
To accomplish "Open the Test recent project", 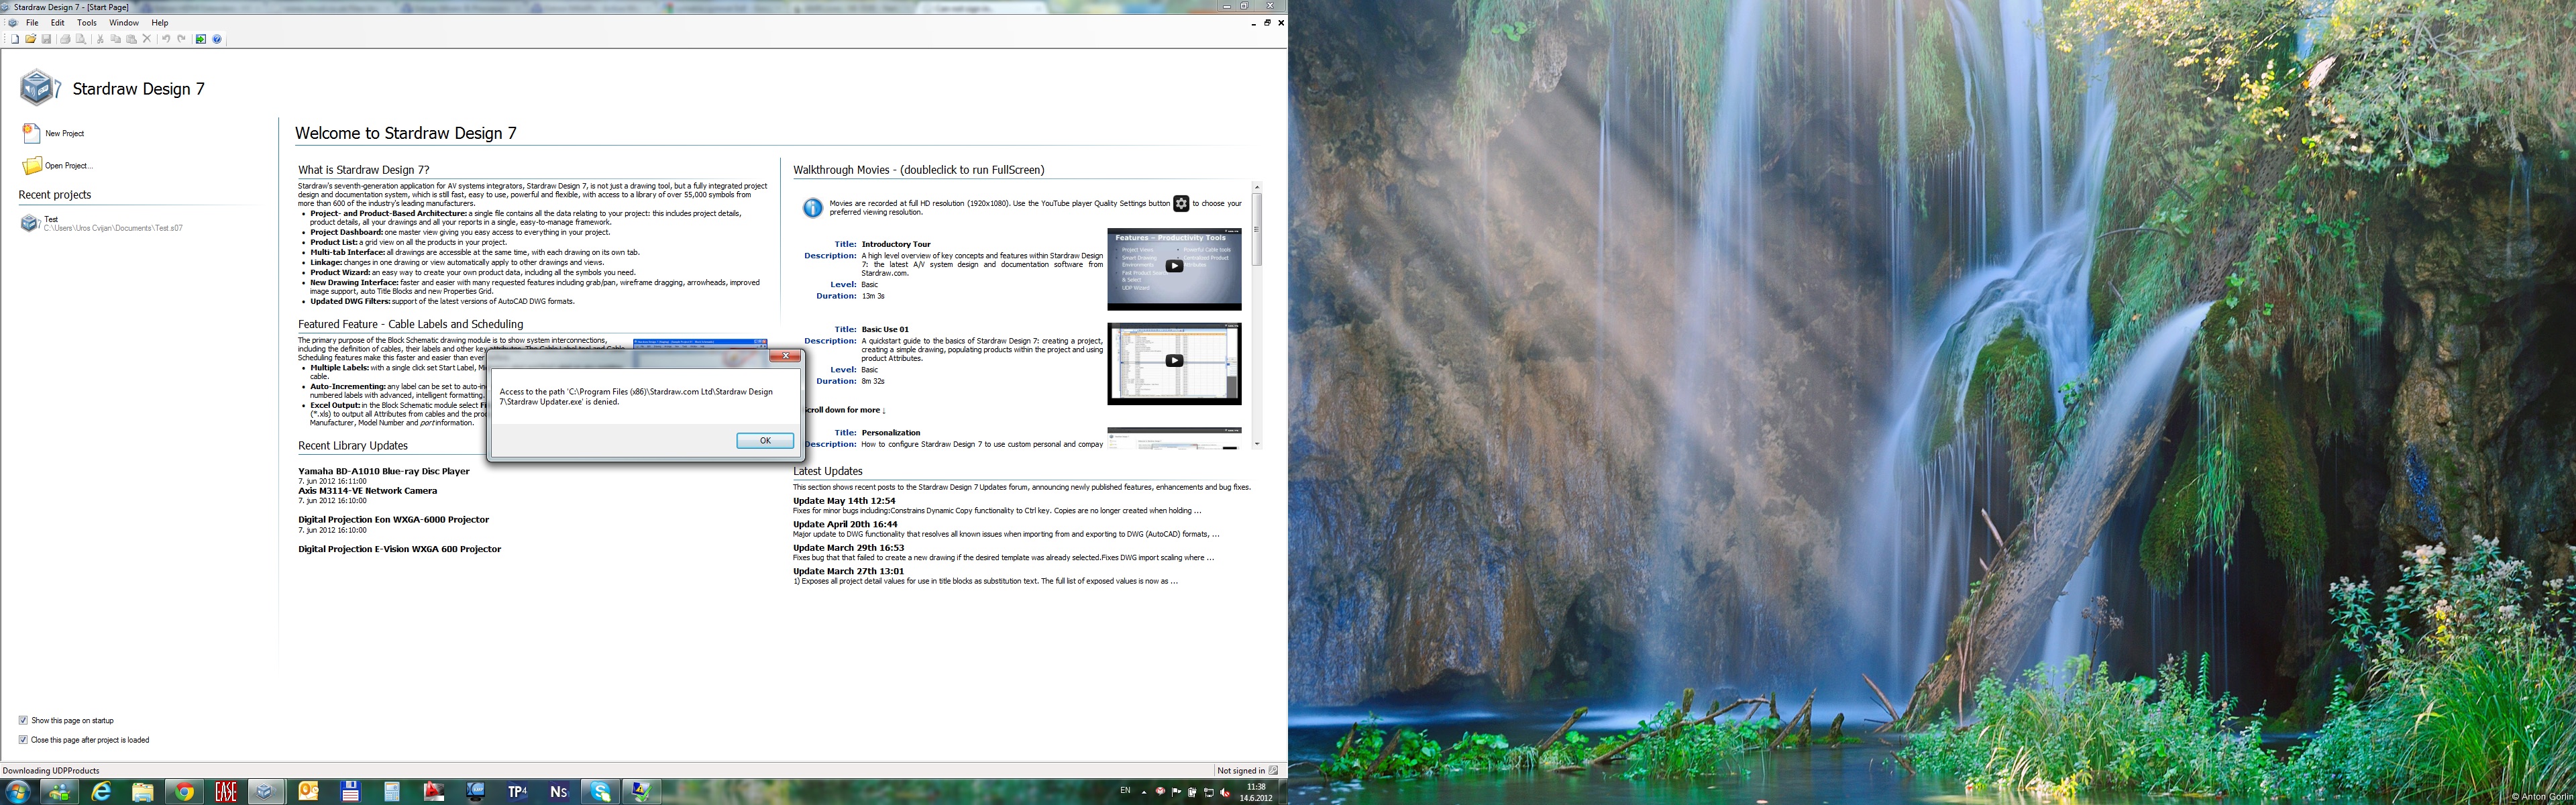I will coord(50,219).
